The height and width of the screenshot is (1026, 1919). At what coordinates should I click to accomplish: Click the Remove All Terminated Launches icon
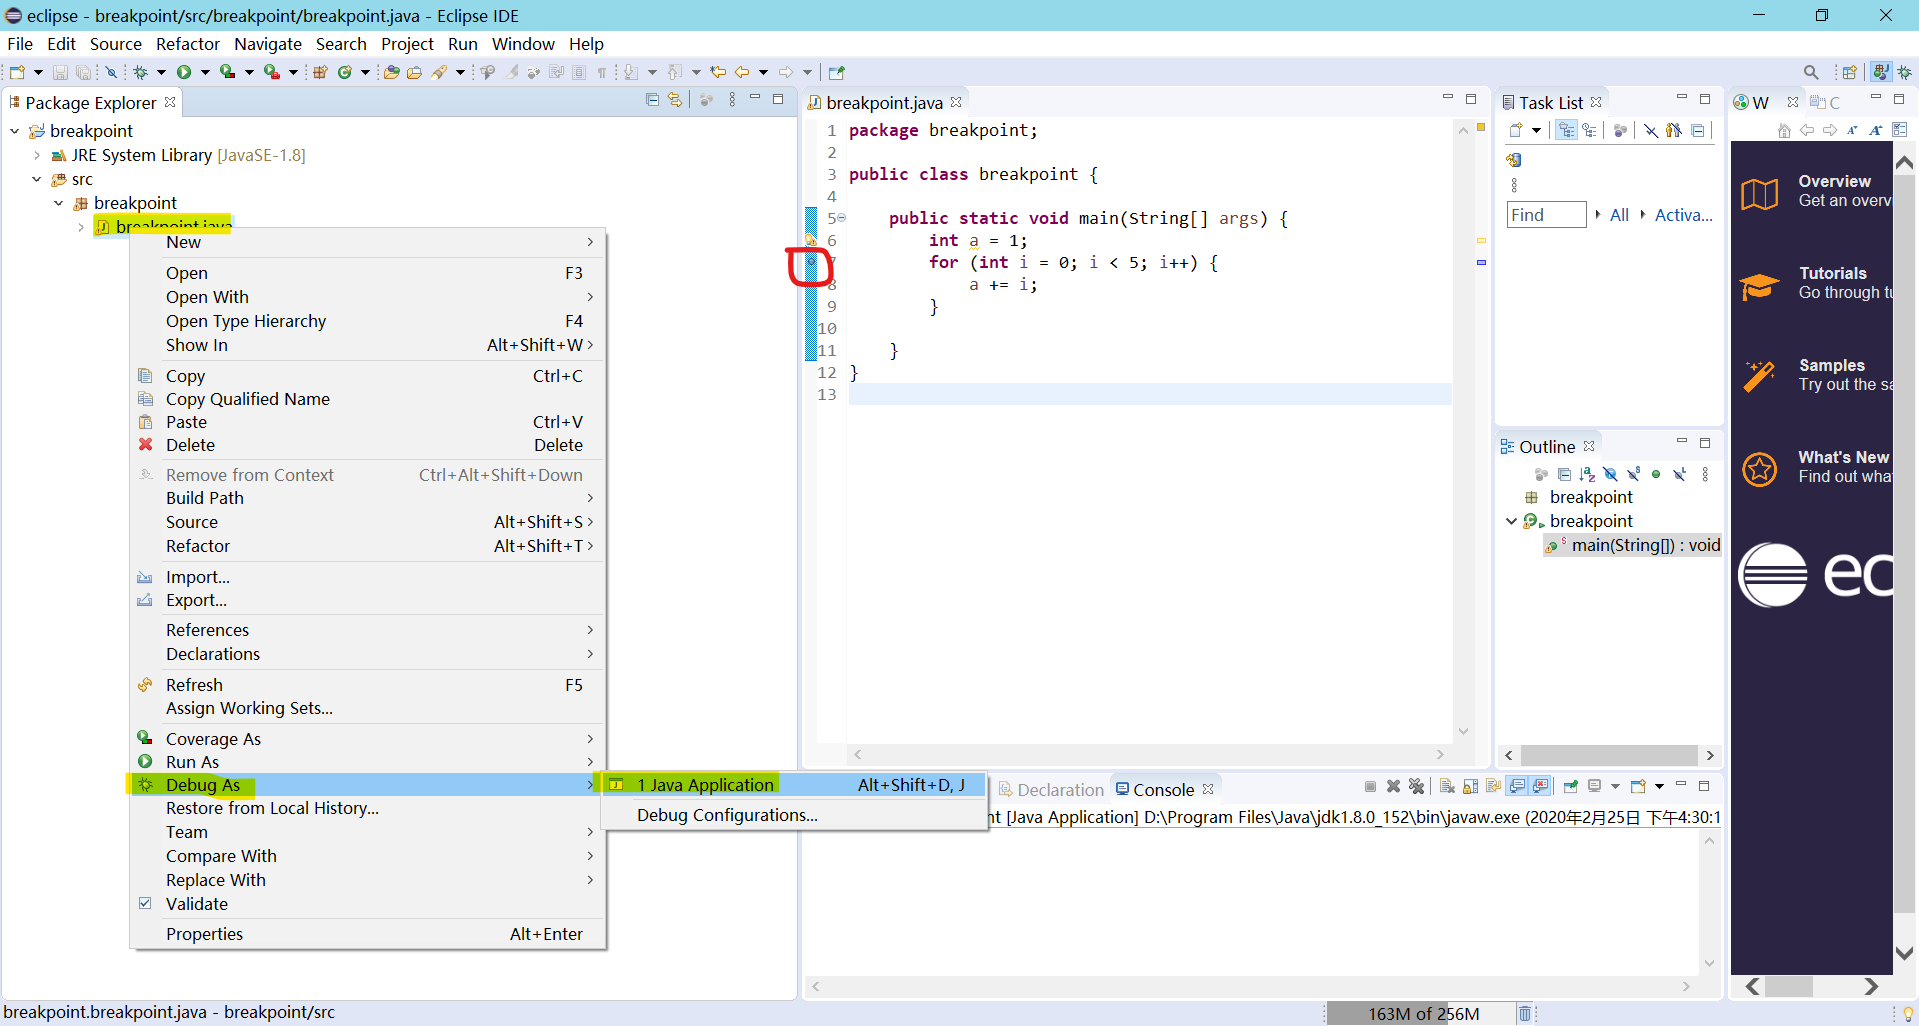tap(1416, 787)
